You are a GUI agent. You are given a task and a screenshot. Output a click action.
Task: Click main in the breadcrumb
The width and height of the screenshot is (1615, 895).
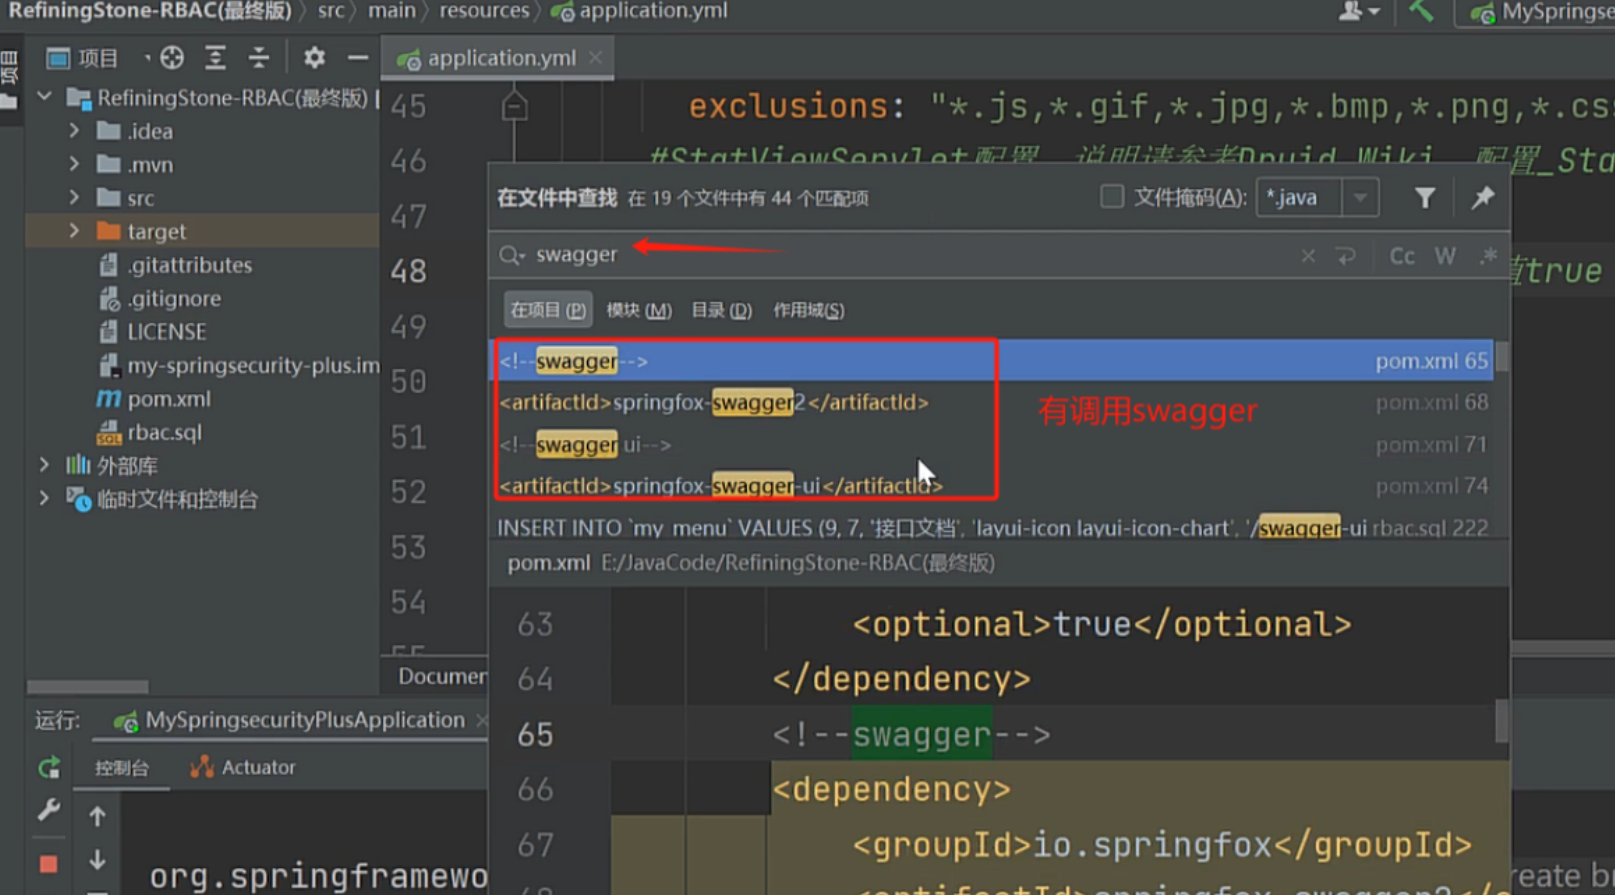click(391, 11)
